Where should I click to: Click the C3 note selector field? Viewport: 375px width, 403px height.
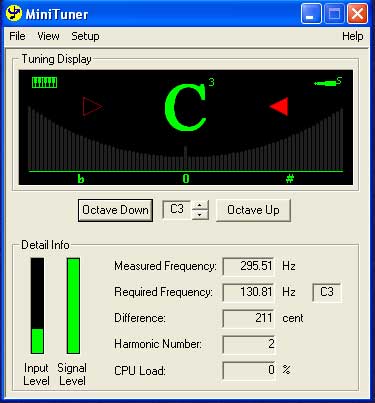(177, 210)
